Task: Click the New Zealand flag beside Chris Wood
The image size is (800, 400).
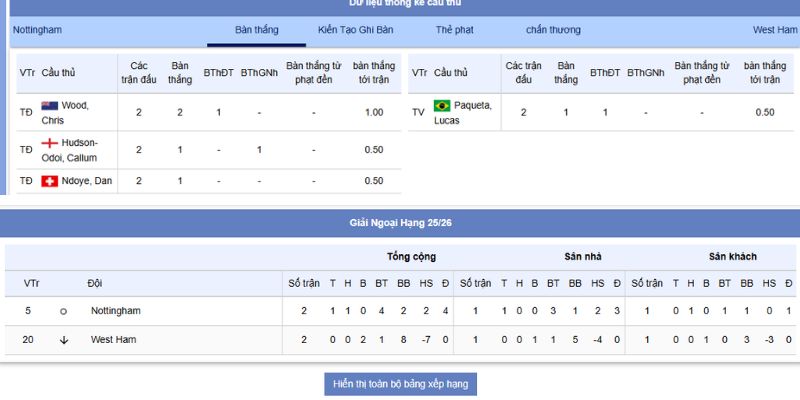Action: (x=50, y=105)
